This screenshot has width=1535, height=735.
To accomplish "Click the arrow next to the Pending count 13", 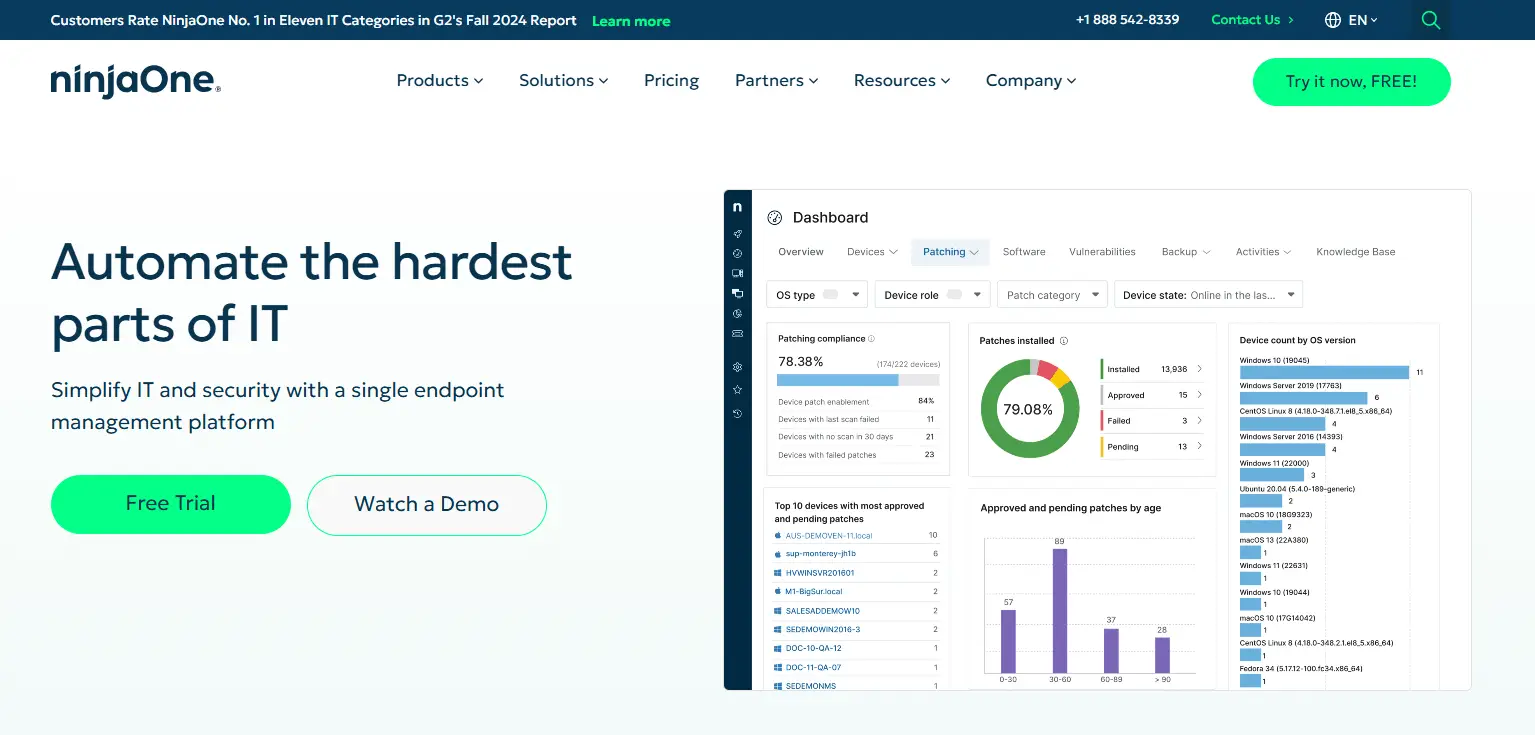I will [x=1199, y=447].
